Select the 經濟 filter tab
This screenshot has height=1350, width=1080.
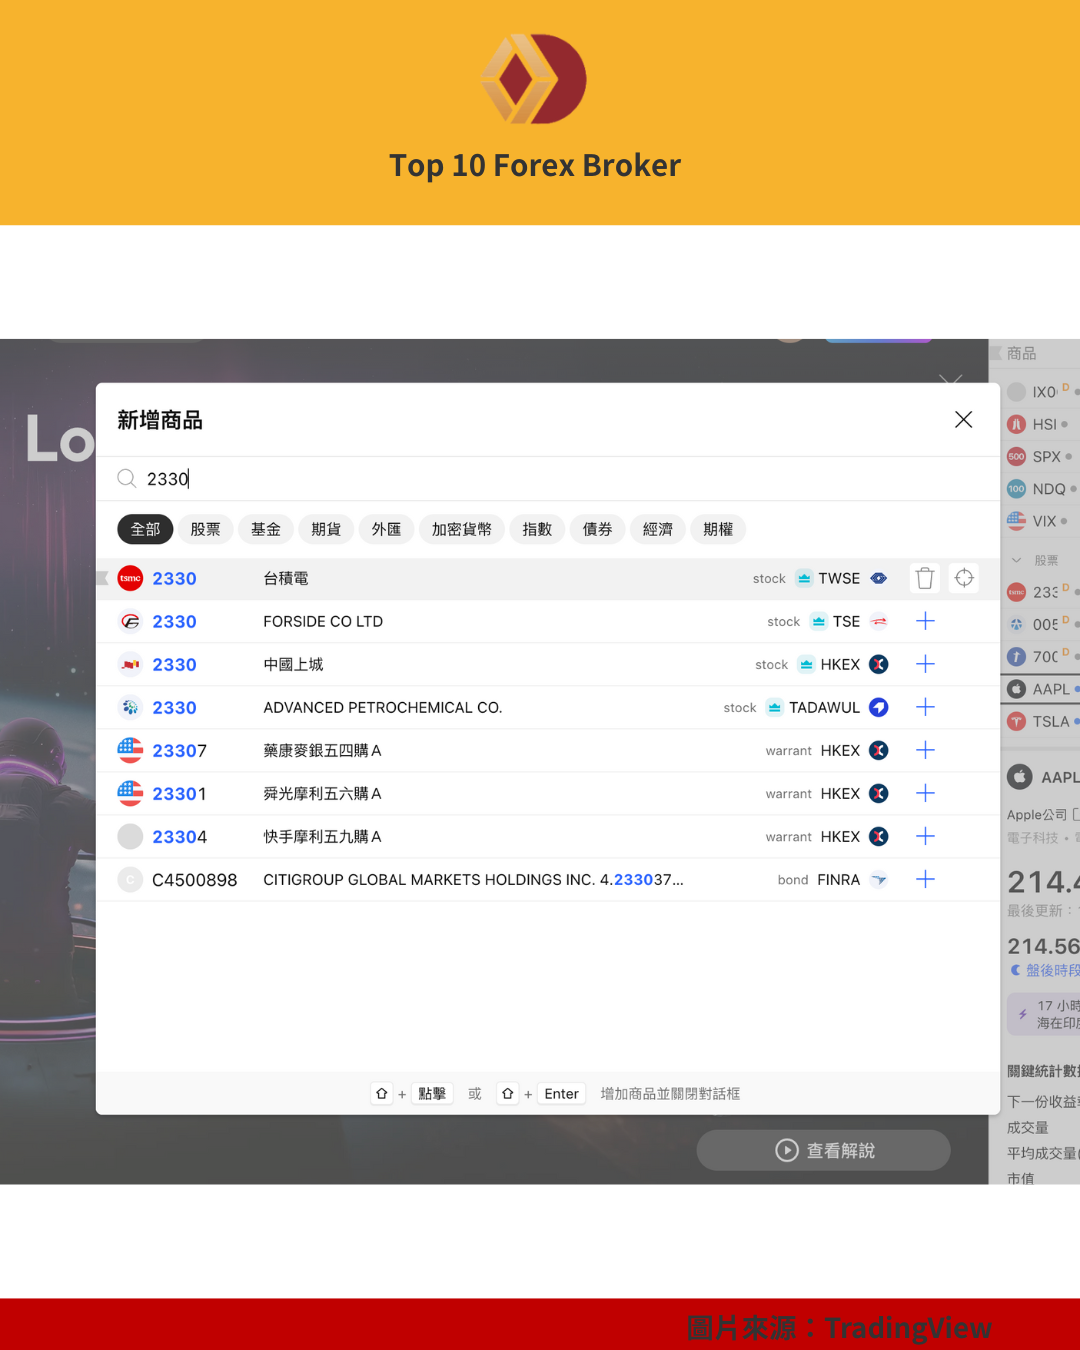(657, 529)
